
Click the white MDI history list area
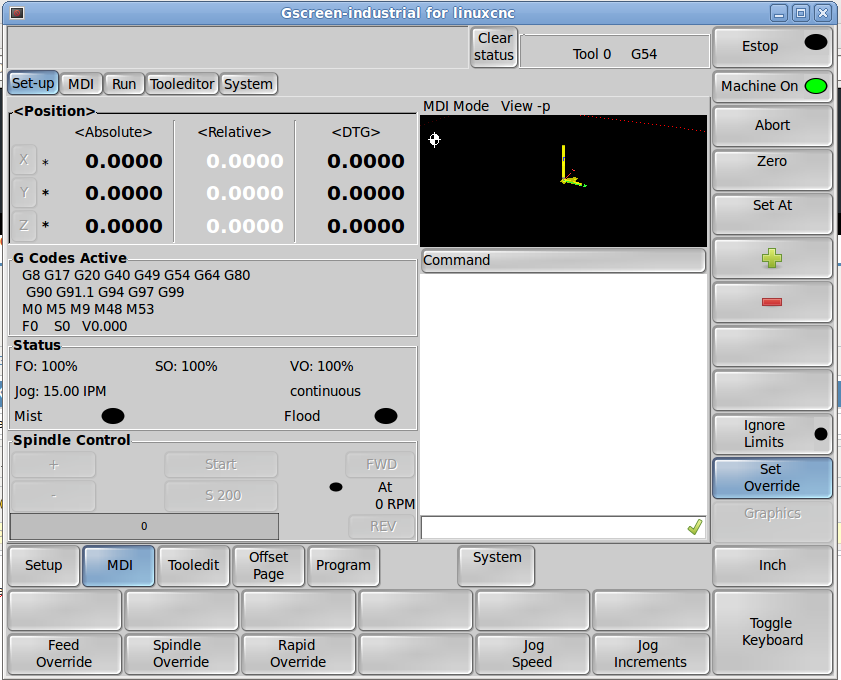pos(563,394)
